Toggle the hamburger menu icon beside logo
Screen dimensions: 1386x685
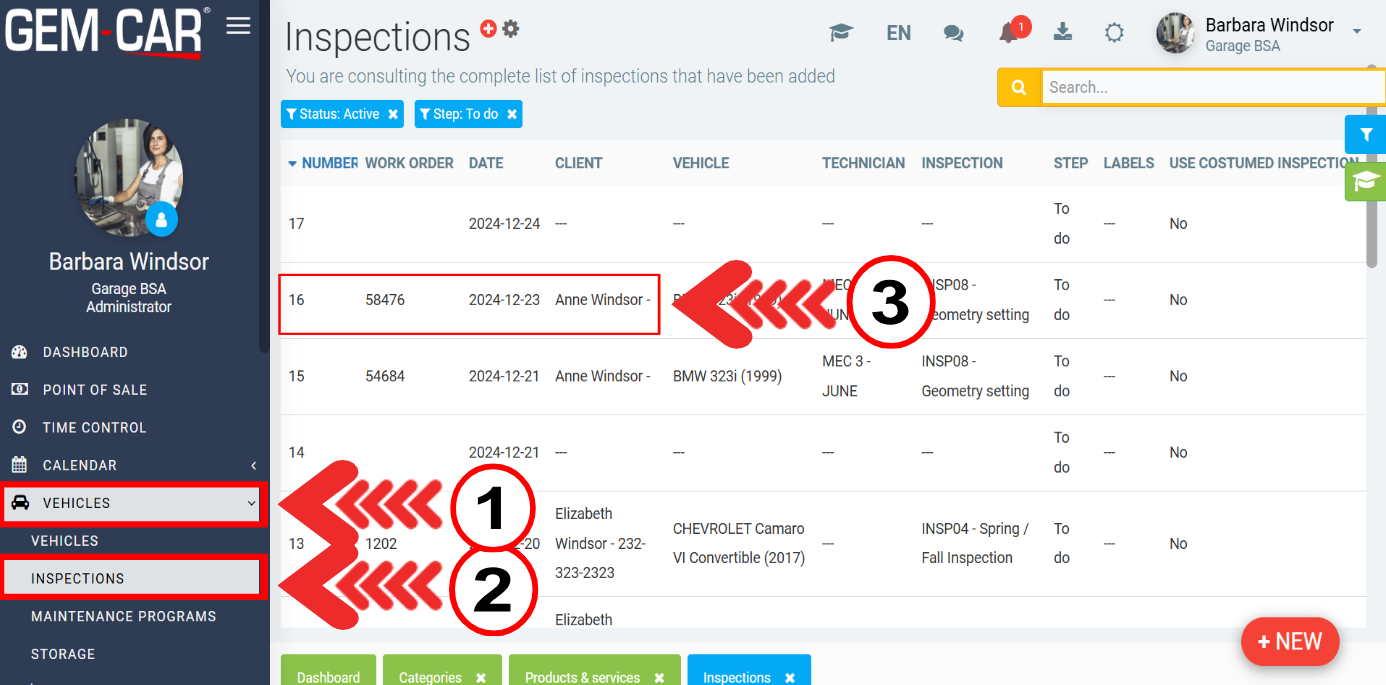(238, 26)
